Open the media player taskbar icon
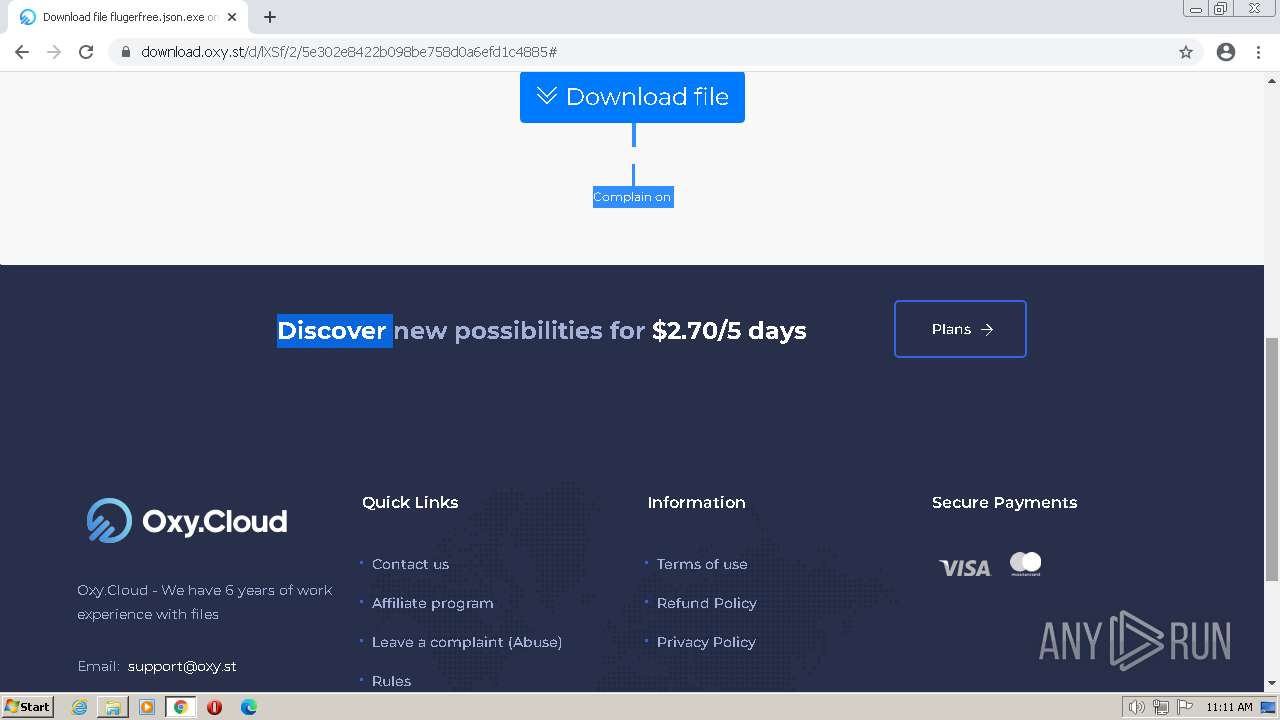The height and width of the screenshot is (720, 1280). [147, 707]
